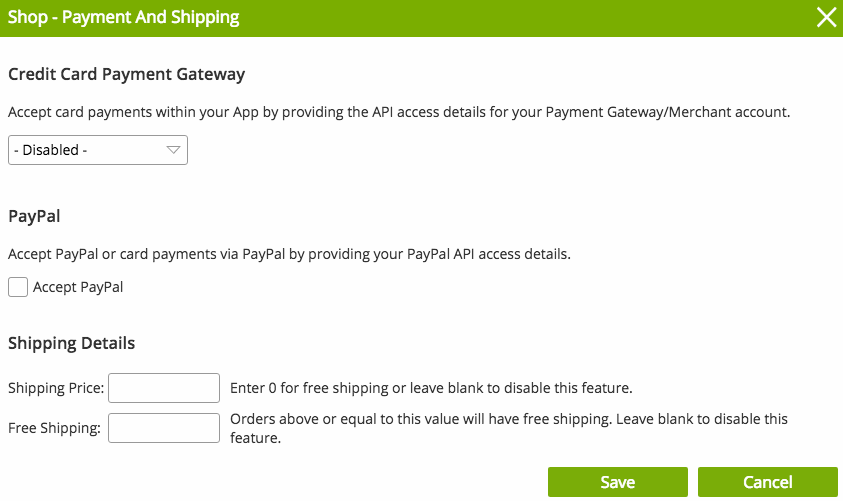The height and width of the screenshot is (501, 843).
Task: Save the payment and shipping settings
Action: tap(617, 482)
